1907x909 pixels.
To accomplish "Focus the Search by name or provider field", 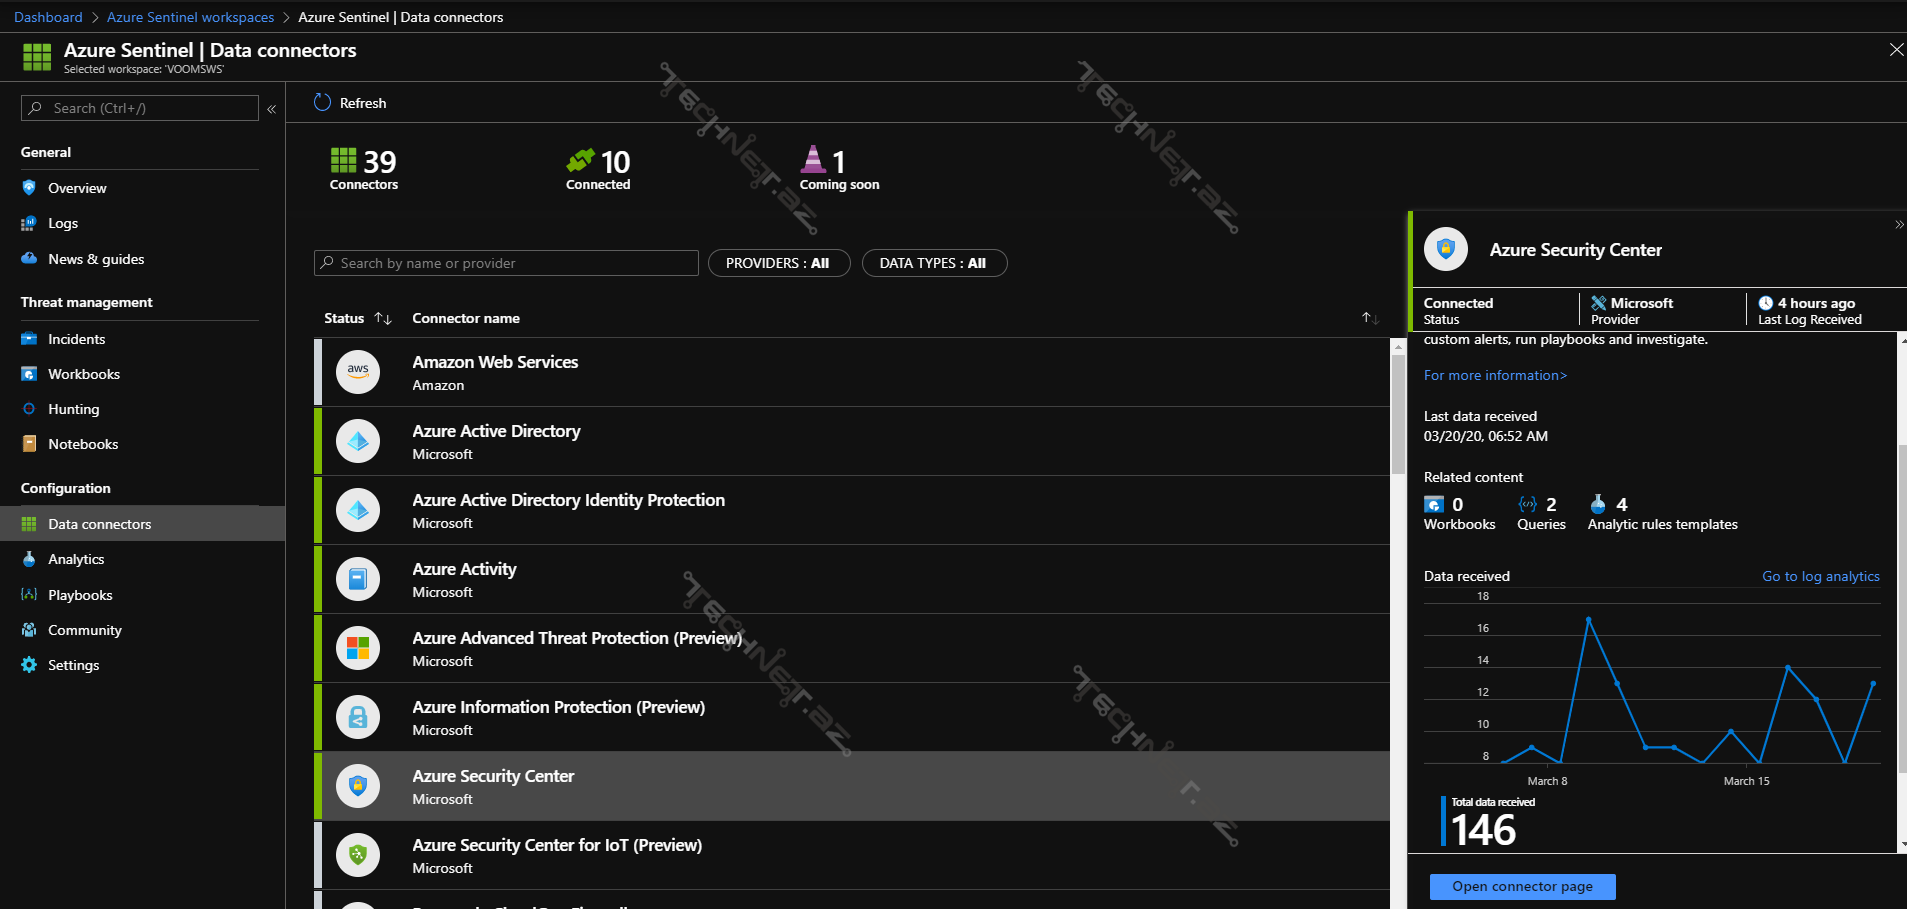I will point(506,263).
